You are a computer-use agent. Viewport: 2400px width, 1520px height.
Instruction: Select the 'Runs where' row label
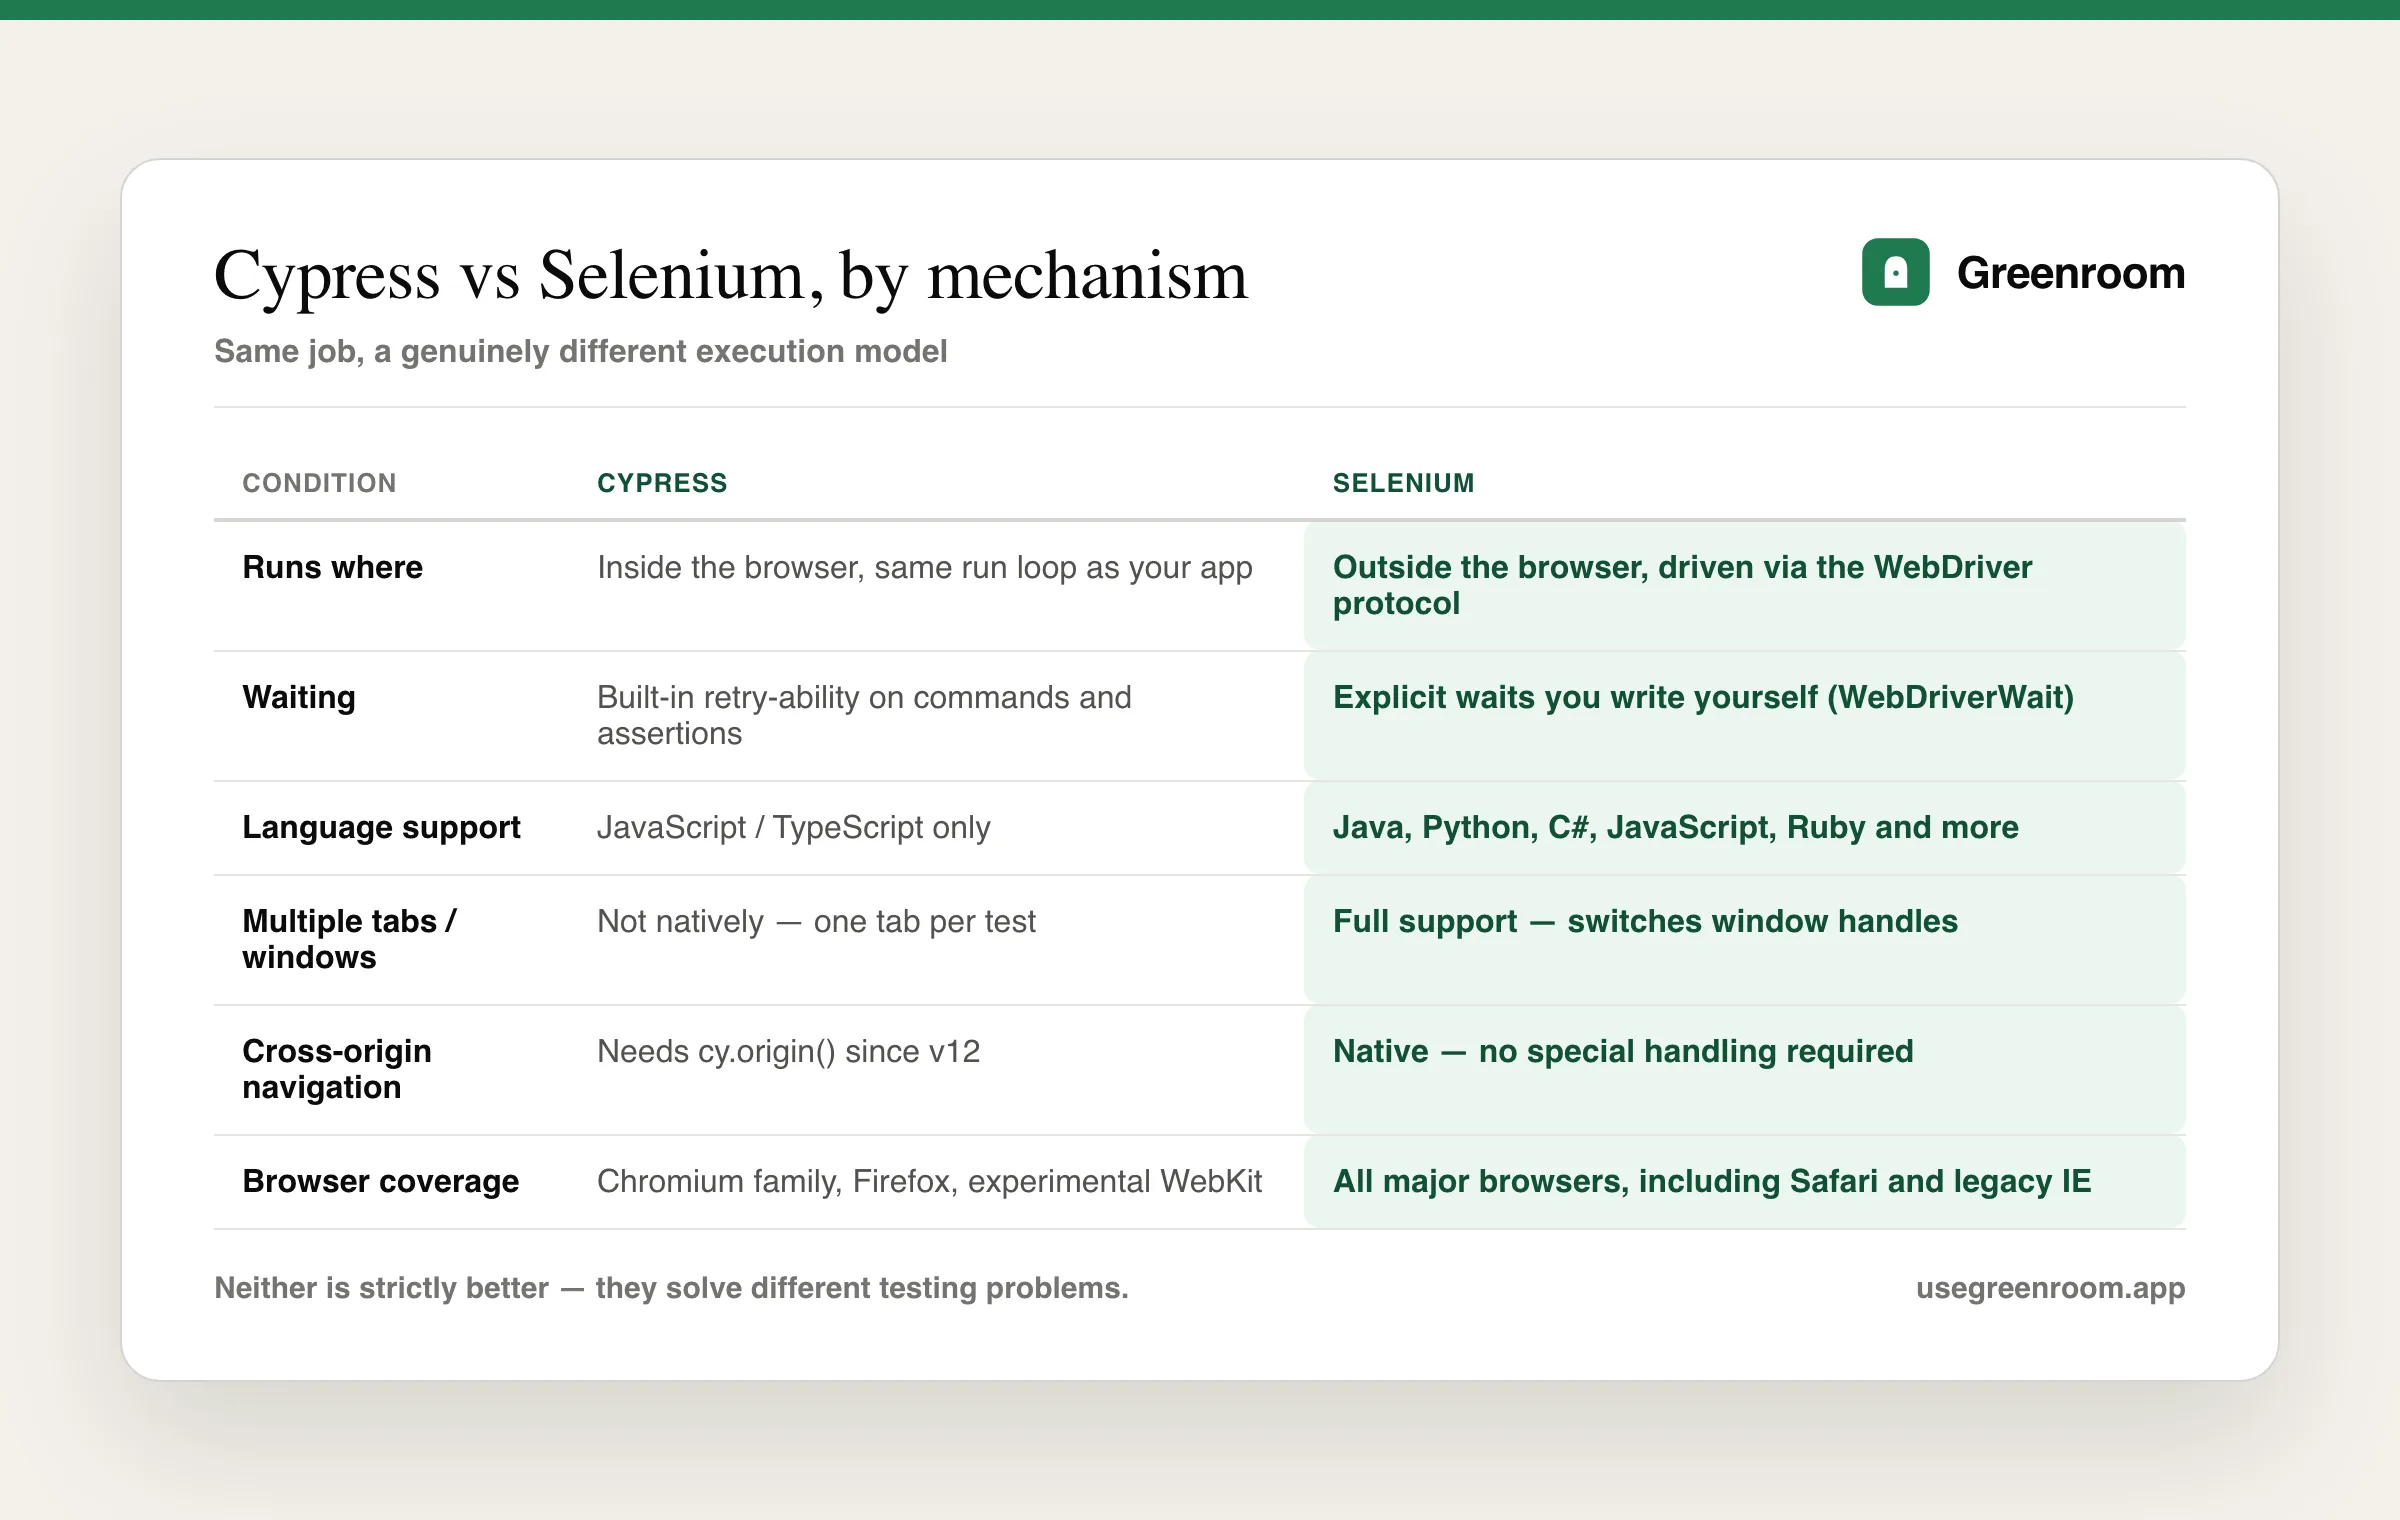pyautogui.click(x=332, y=567)
